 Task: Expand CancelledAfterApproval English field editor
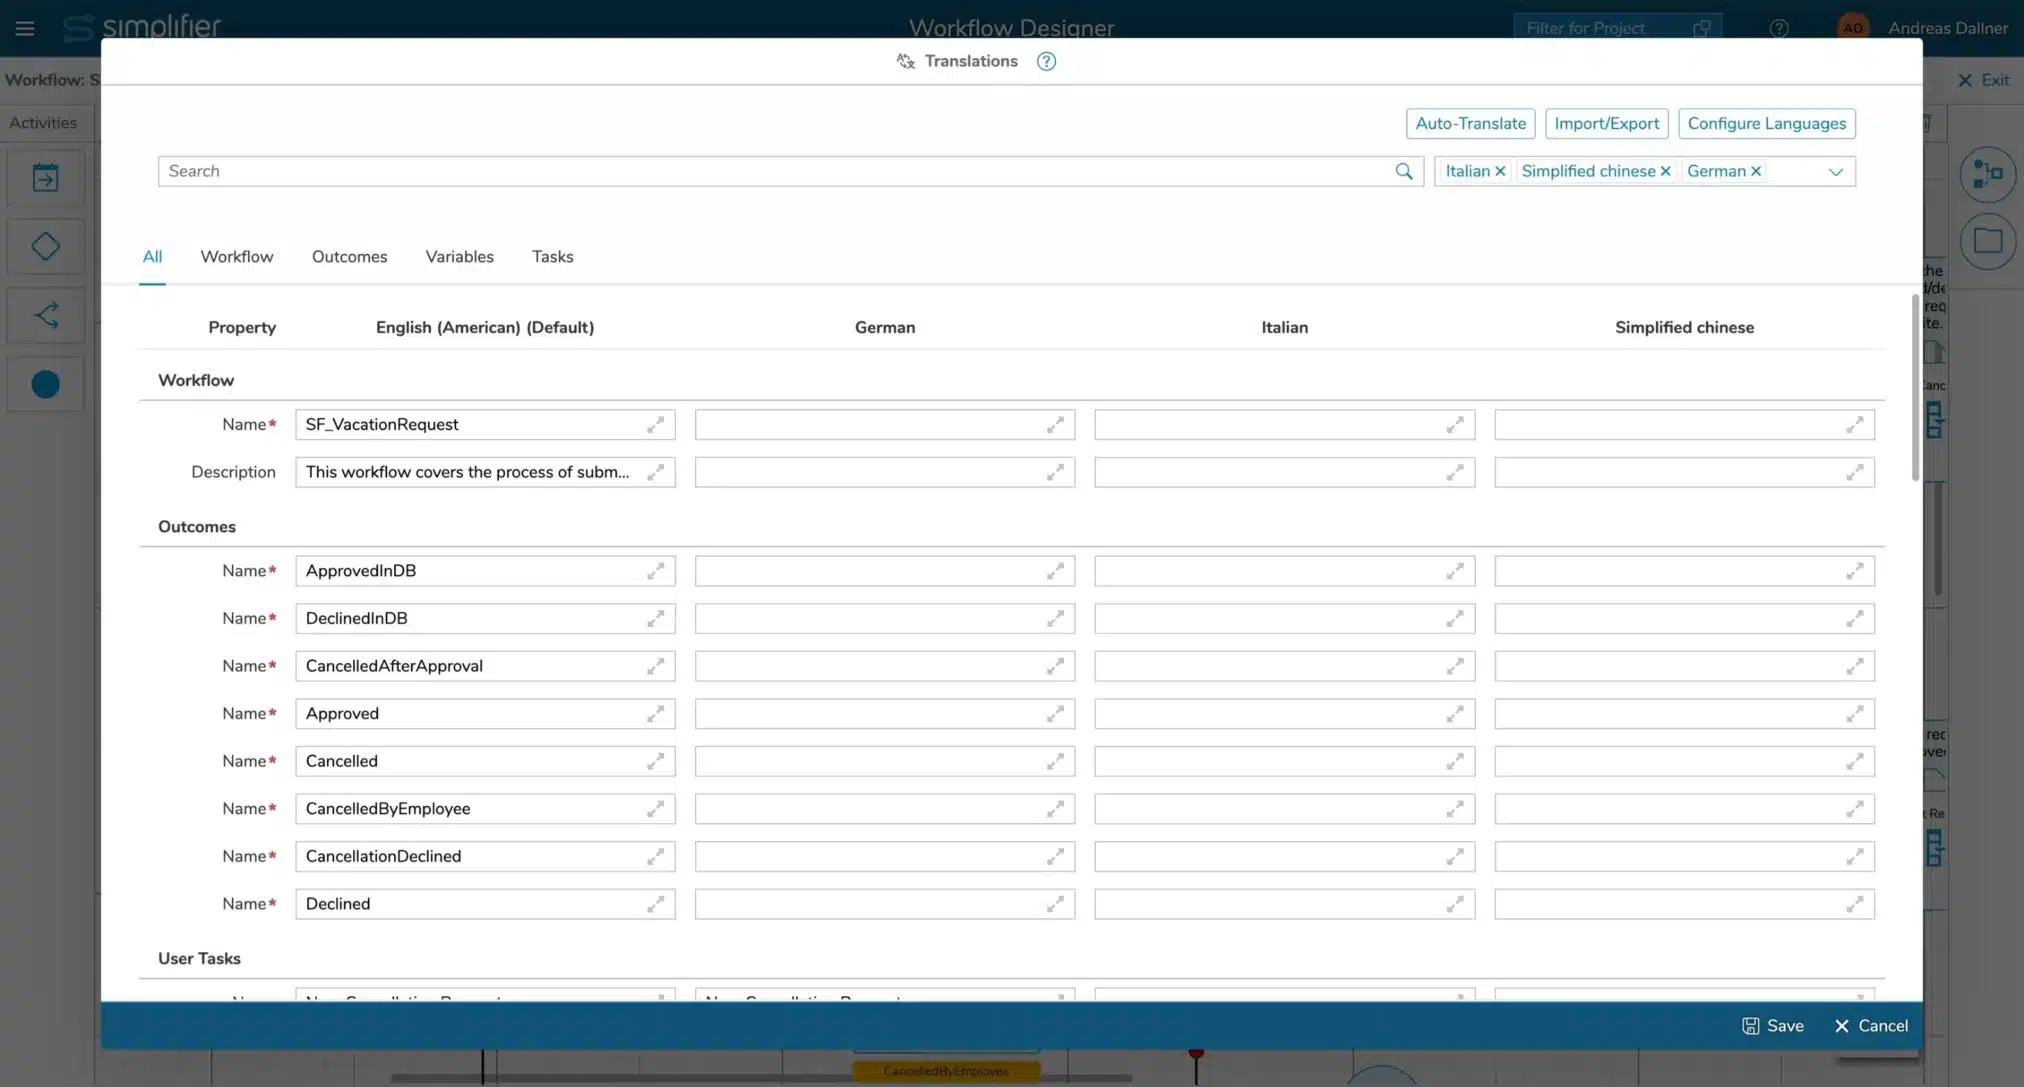coord(655,666)
